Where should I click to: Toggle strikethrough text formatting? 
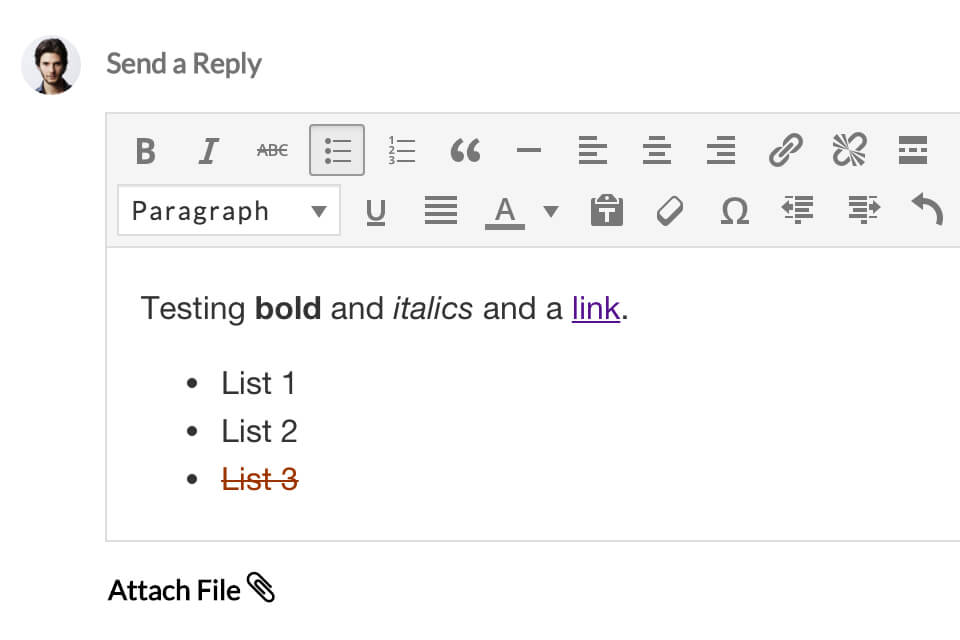tap(272, 151)
